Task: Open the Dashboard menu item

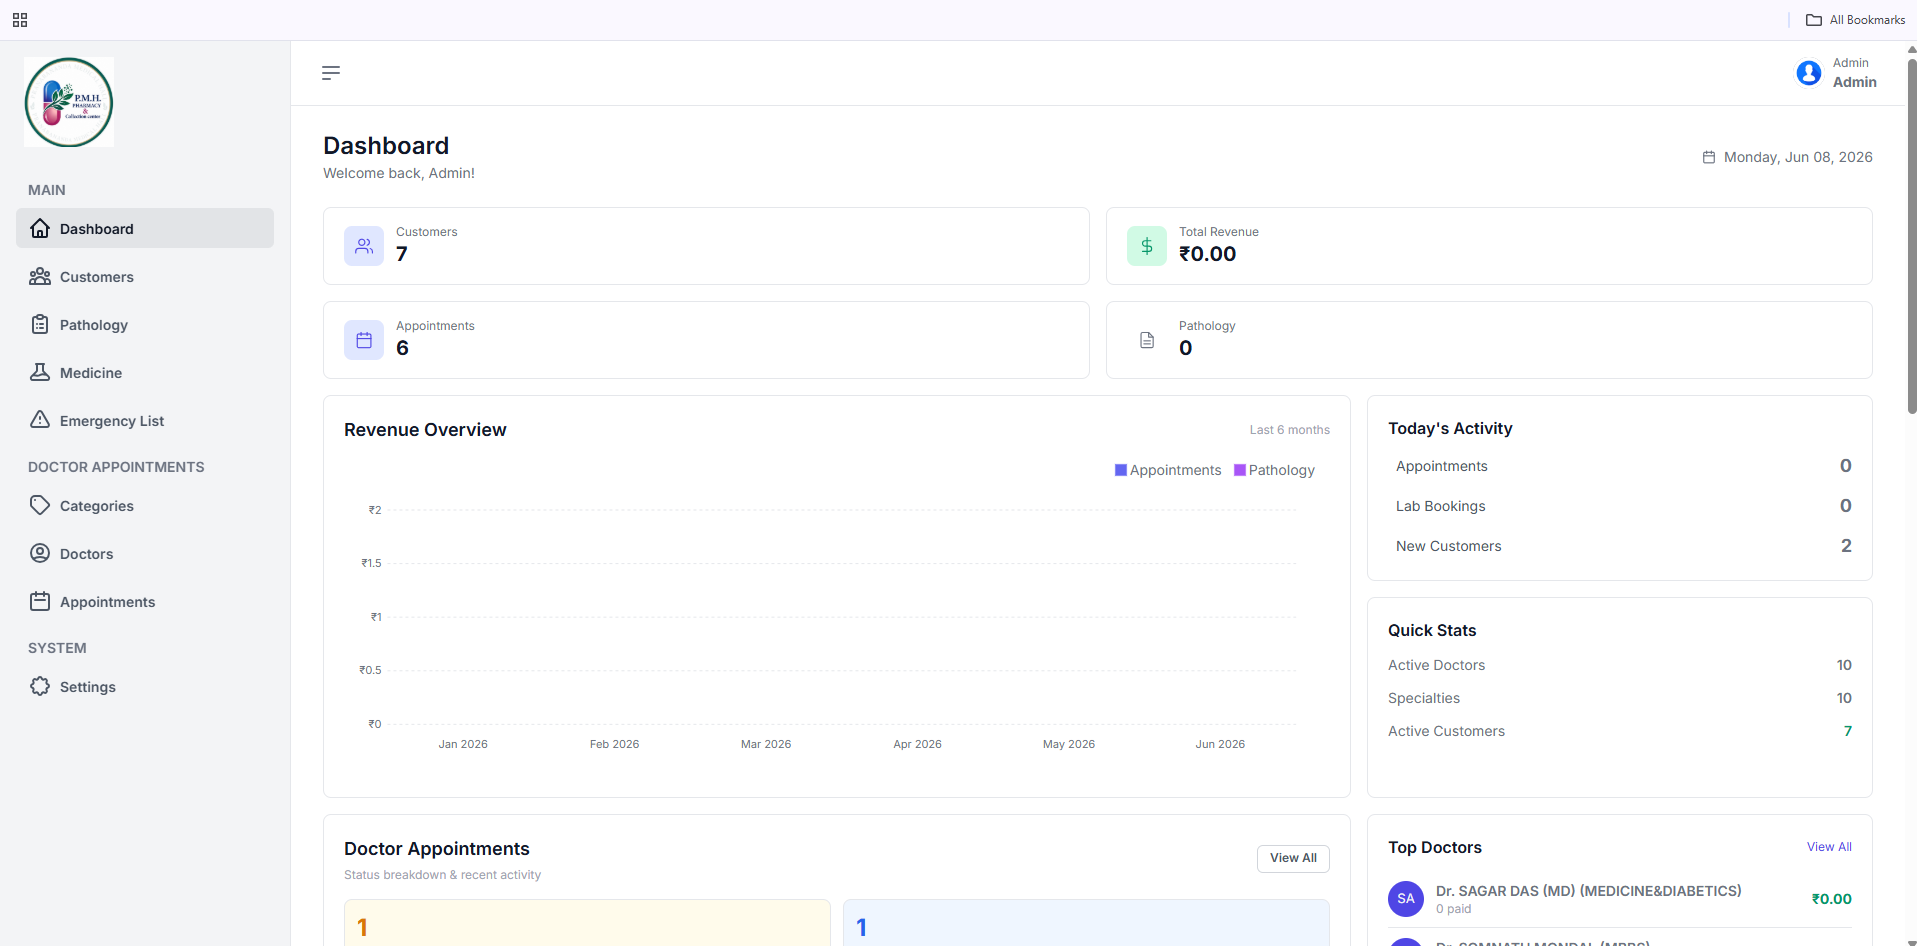Action: point(145,228)
